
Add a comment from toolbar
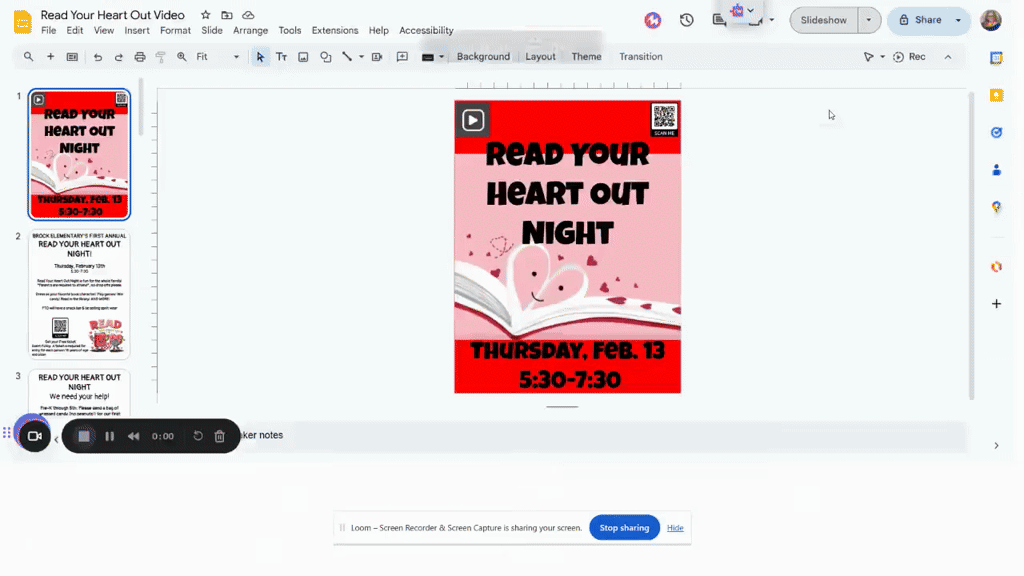point(402,57)
